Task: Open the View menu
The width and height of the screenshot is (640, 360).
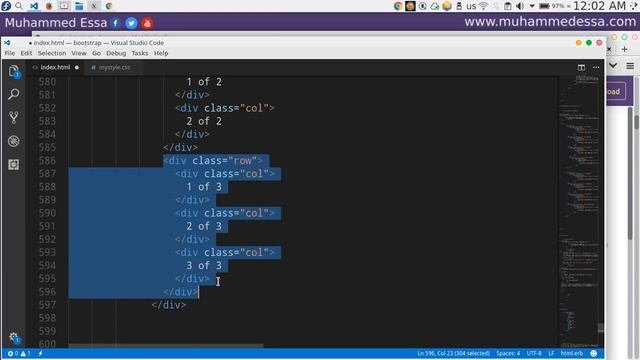Action: 79,53
